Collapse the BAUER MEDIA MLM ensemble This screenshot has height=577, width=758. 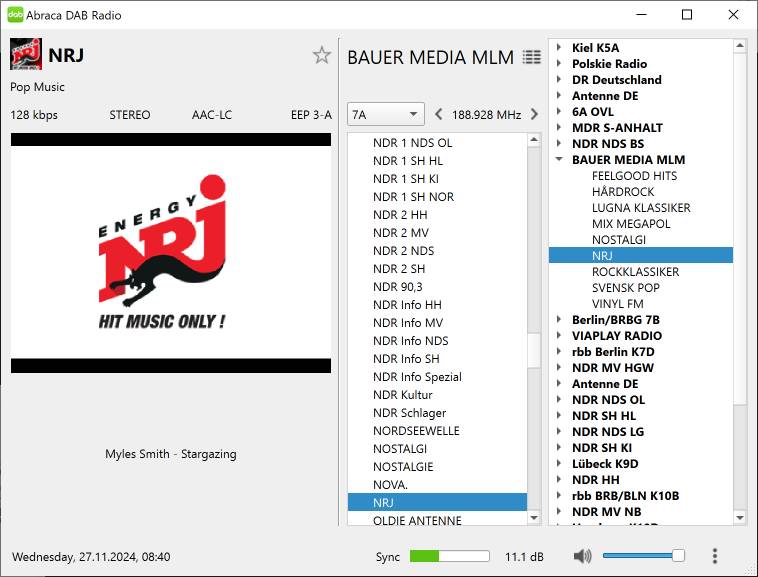(558, 160)
